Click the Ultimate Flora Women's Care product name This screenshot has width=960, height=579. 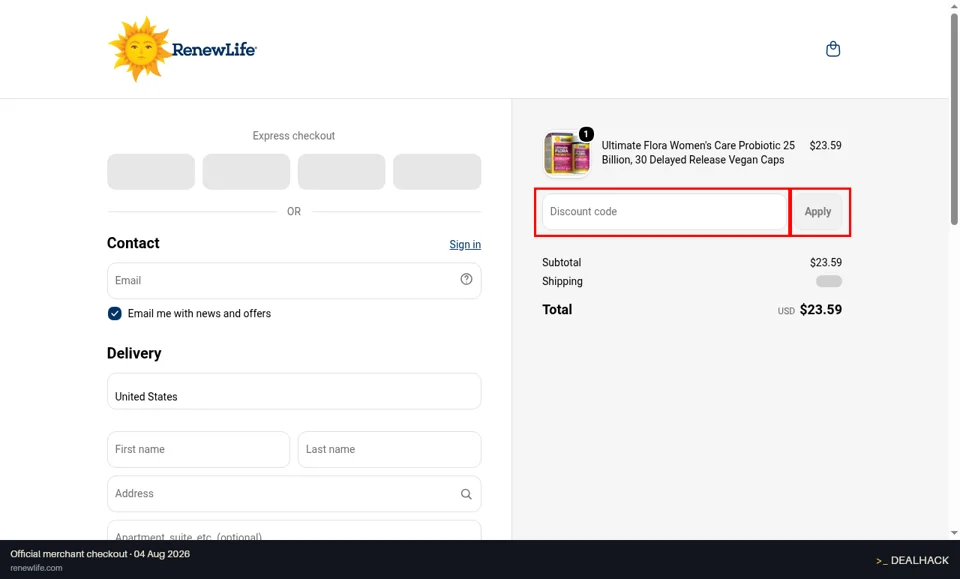point(698,152)
